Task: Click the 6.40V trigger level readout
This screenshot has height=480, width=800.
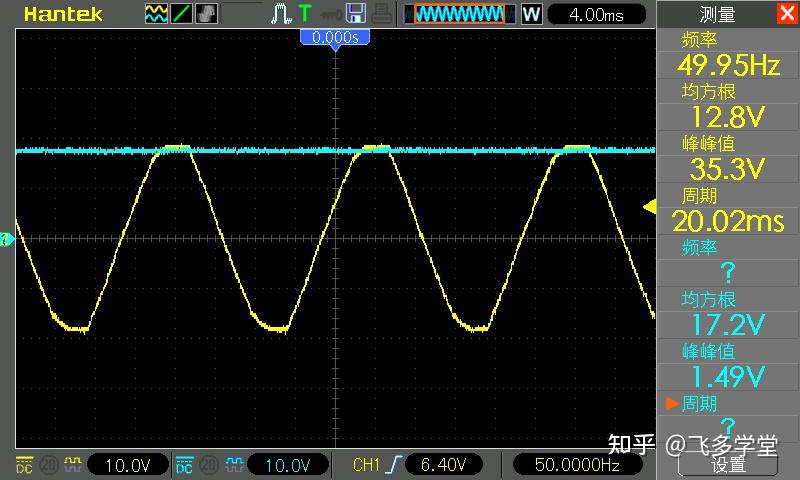Action: click(443, 465)
